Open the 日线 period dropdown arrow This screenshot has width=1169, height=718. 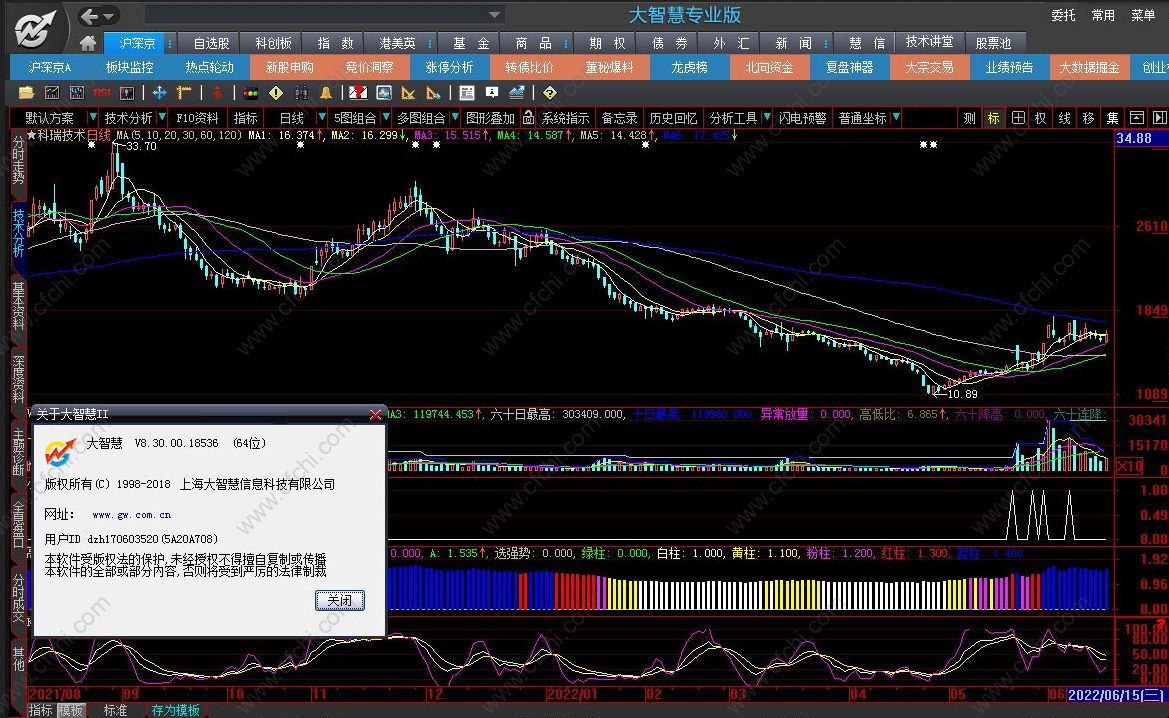pos(322,117)
